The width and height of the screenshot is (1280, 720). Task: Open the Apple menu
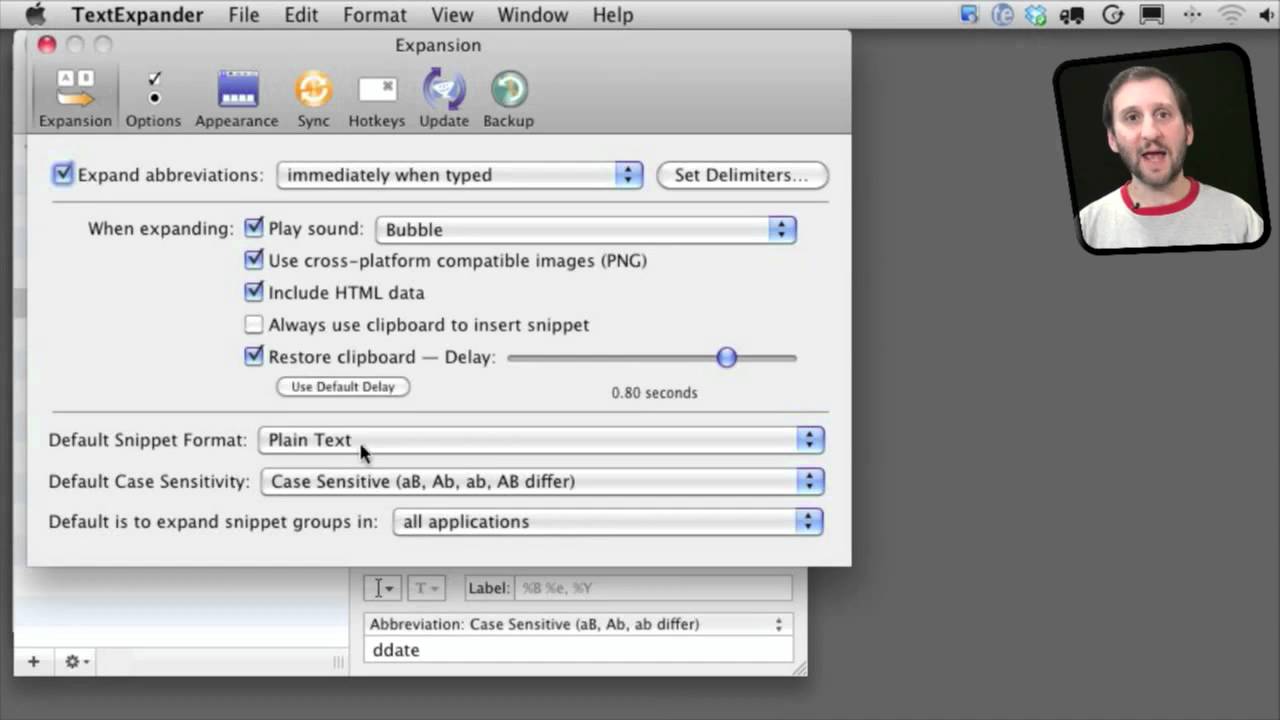pos(35,14)
